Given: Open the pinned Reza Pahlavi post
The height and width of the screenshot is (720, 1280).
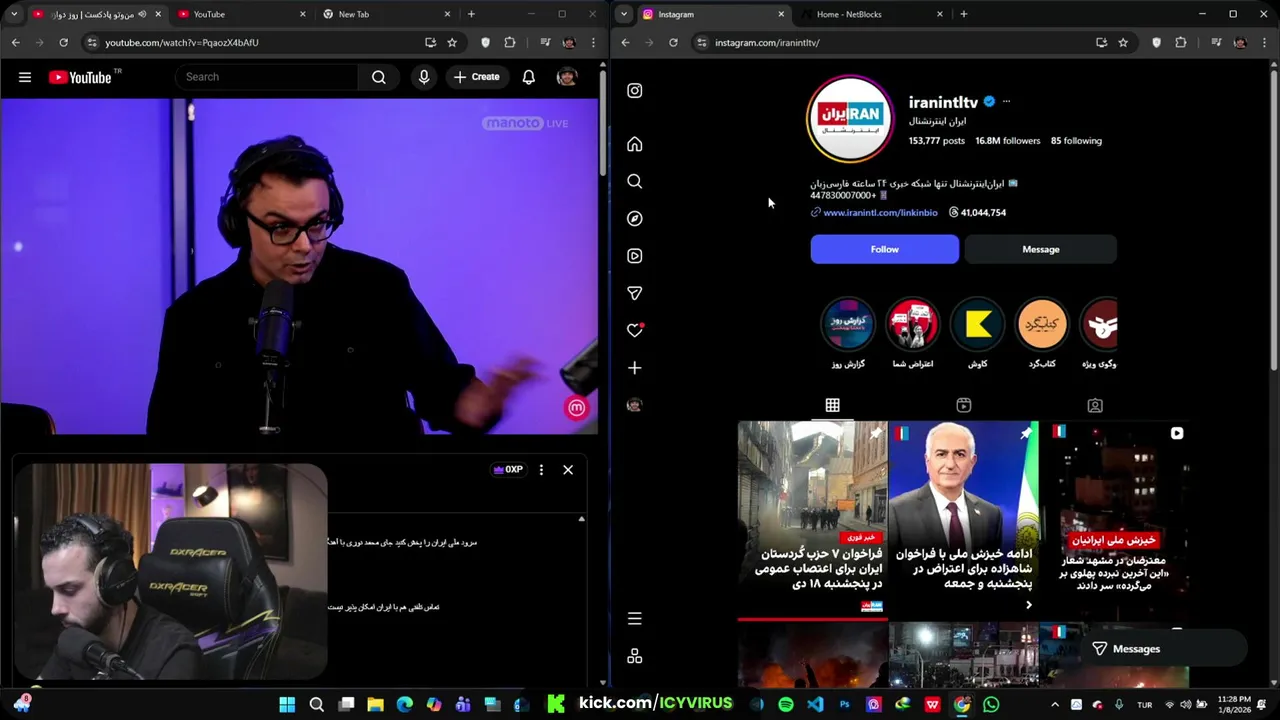Looking at the screenshot, I should pyautogui.click(x=963, y=520).
